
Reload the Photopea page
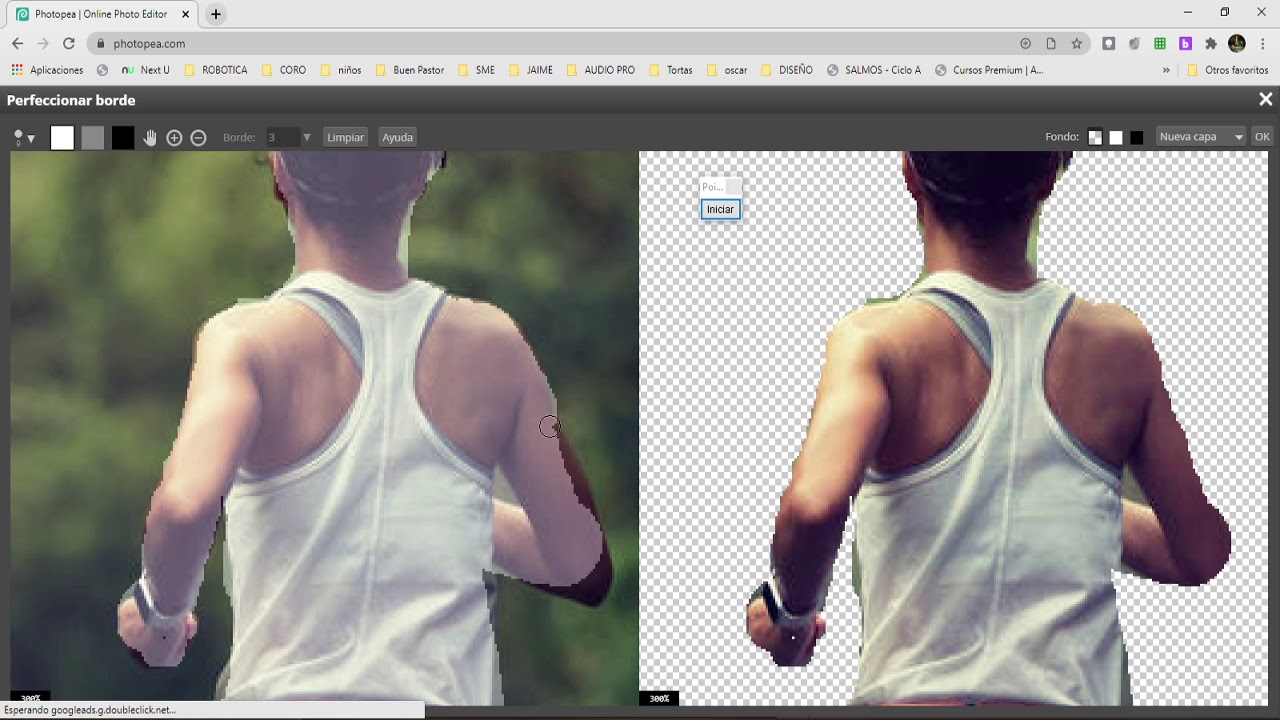point(69,44)
